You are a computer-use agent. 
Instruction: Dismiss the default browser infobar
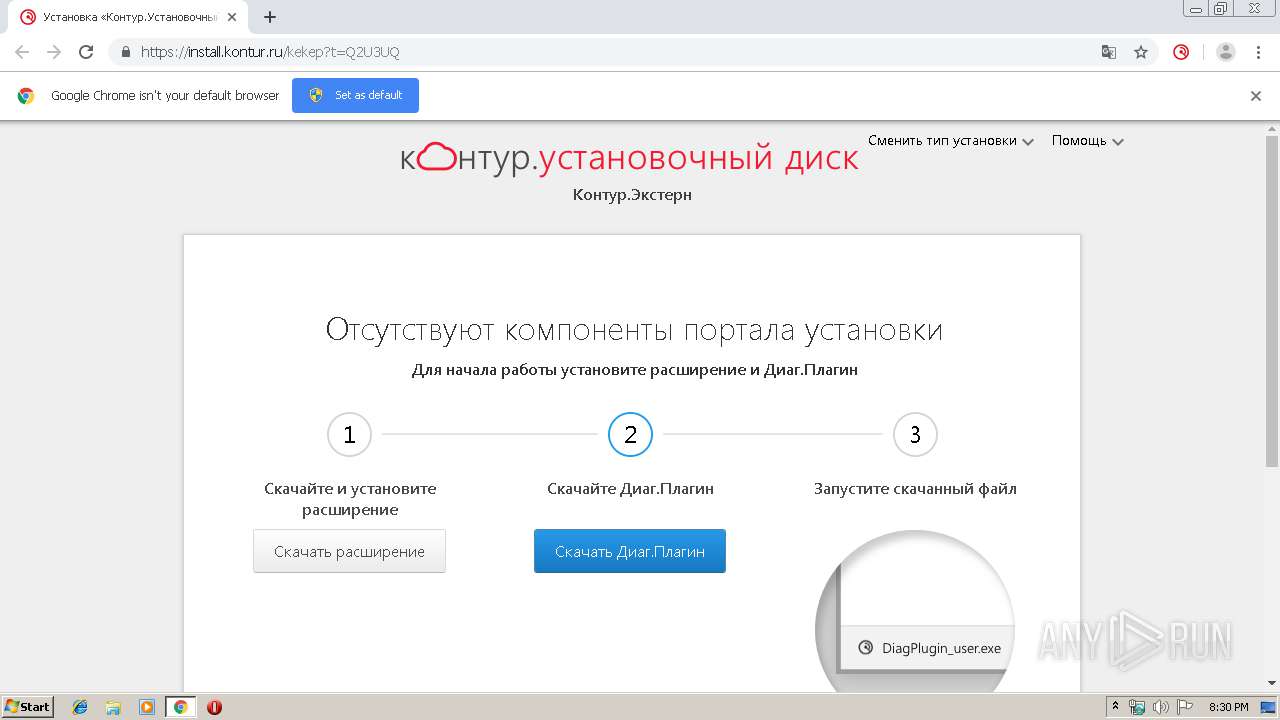pos(1256,96)
